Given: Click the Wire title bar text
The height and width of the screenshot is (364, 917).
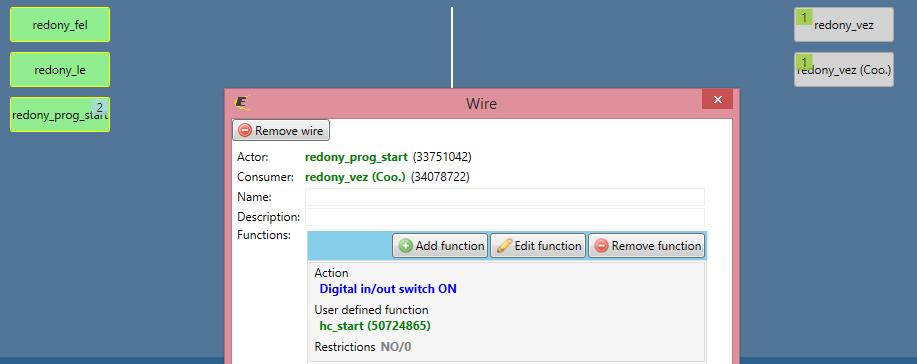Looking at the screenshot, I should tap(481, 104).
